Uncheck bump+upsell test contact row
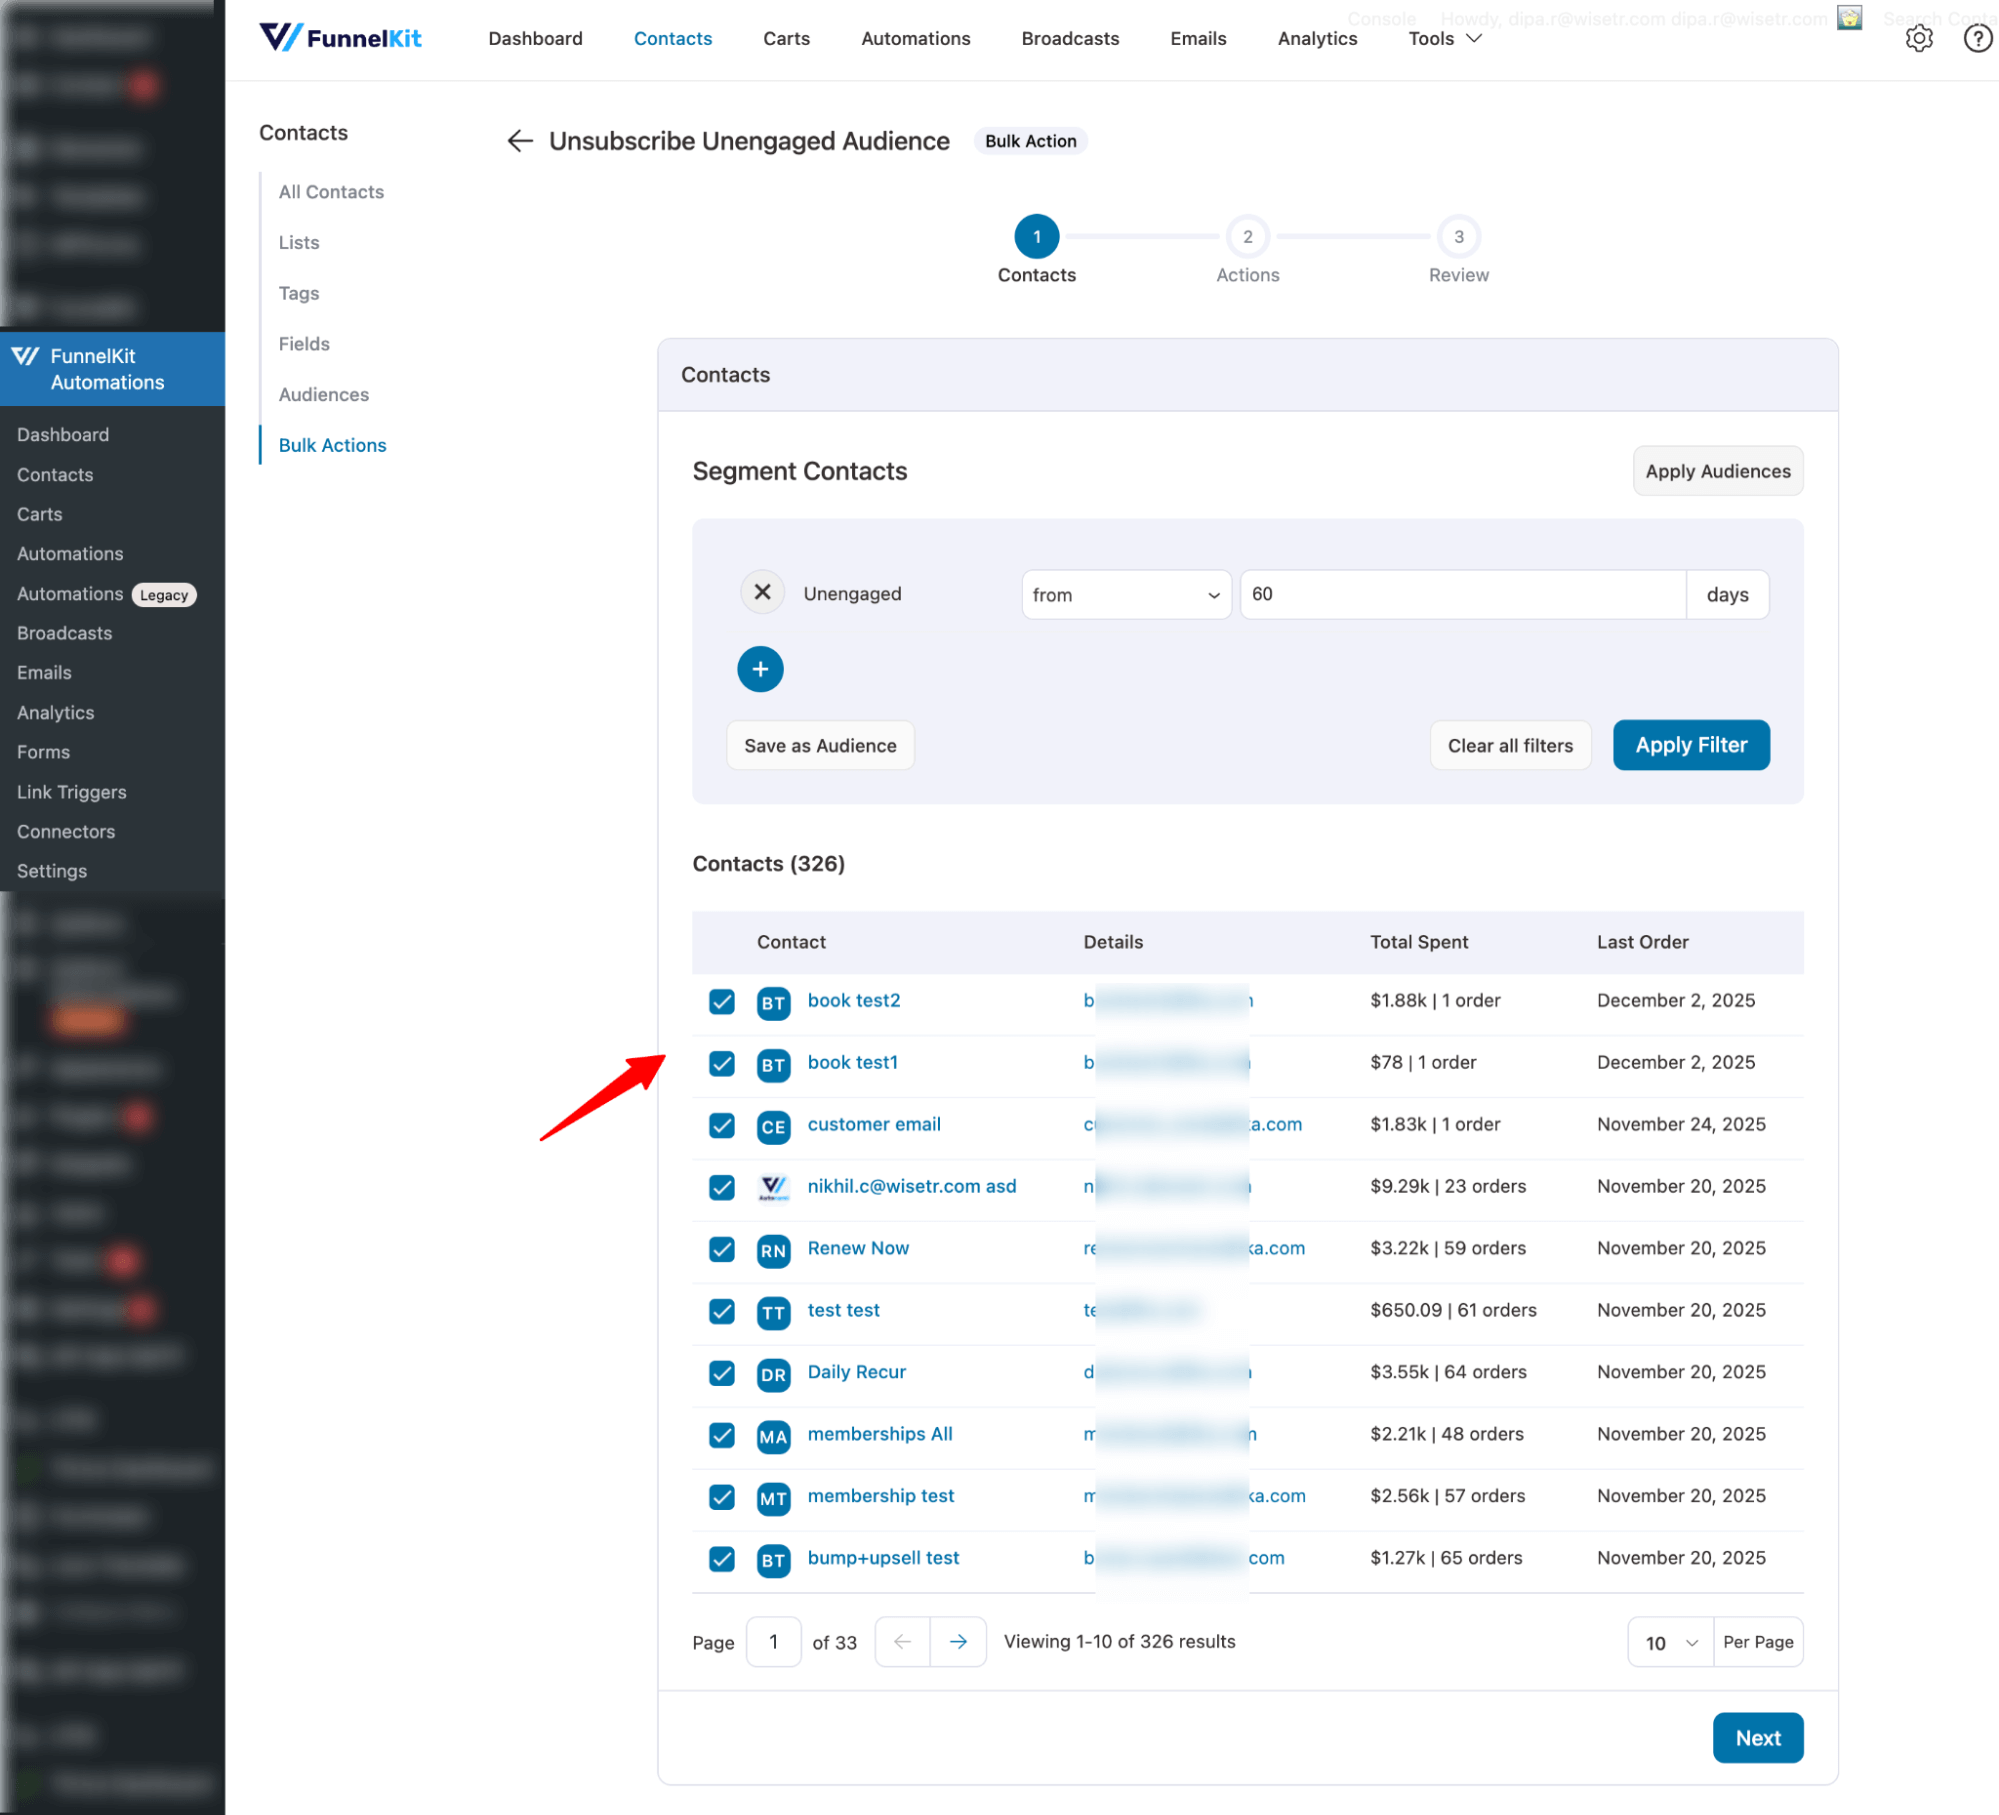The image size is (1999, 1815). [722, 1559]
